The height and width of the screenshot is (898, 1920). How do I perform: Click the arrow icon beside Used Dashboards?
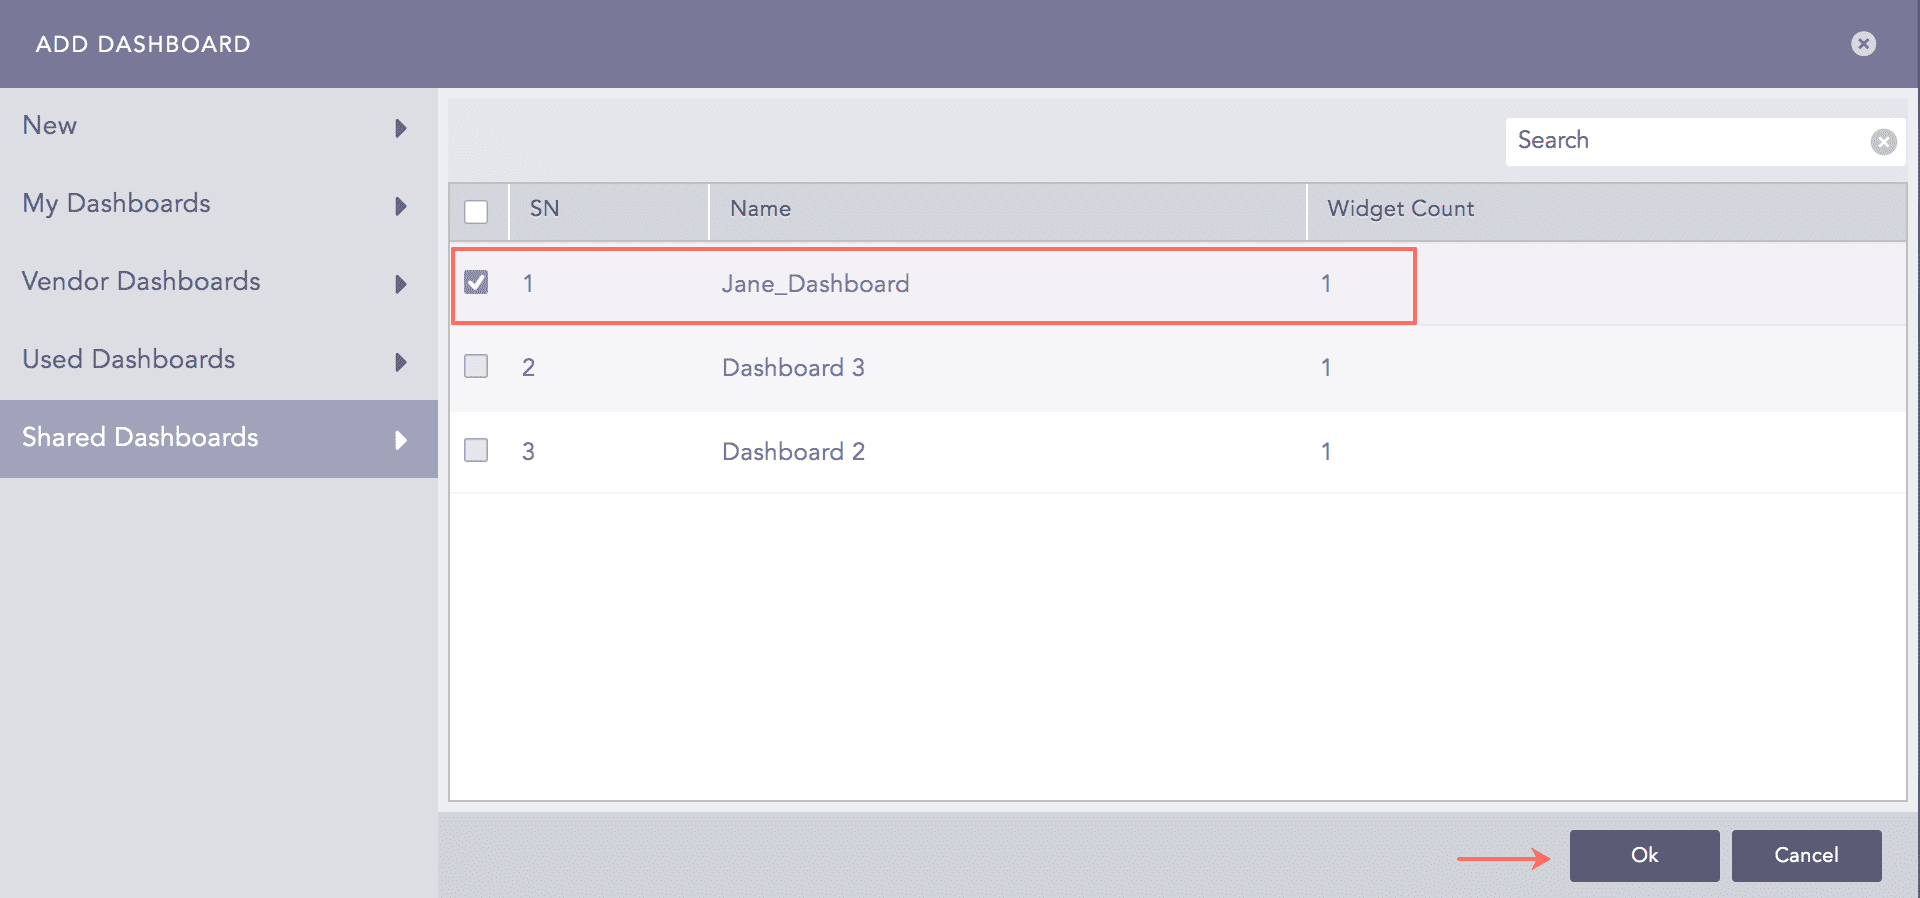point(401,362)
